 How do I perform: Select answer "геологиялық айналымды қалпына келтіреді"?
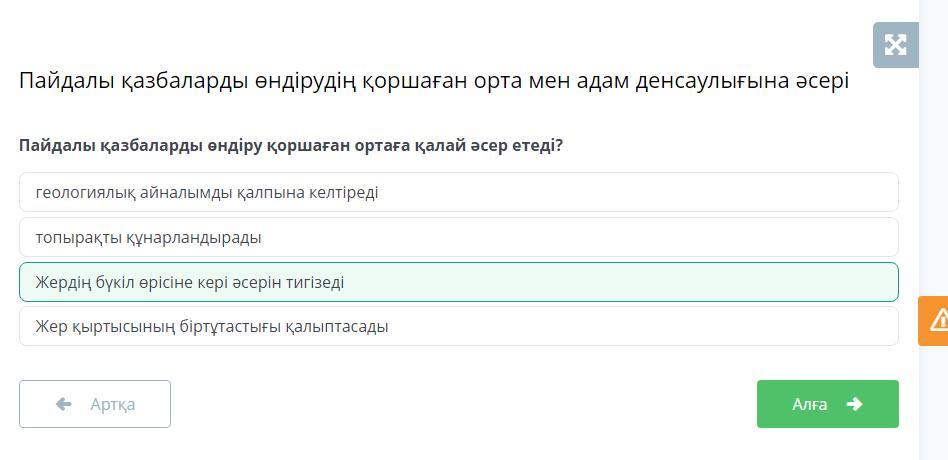click(x=458, y=192)
